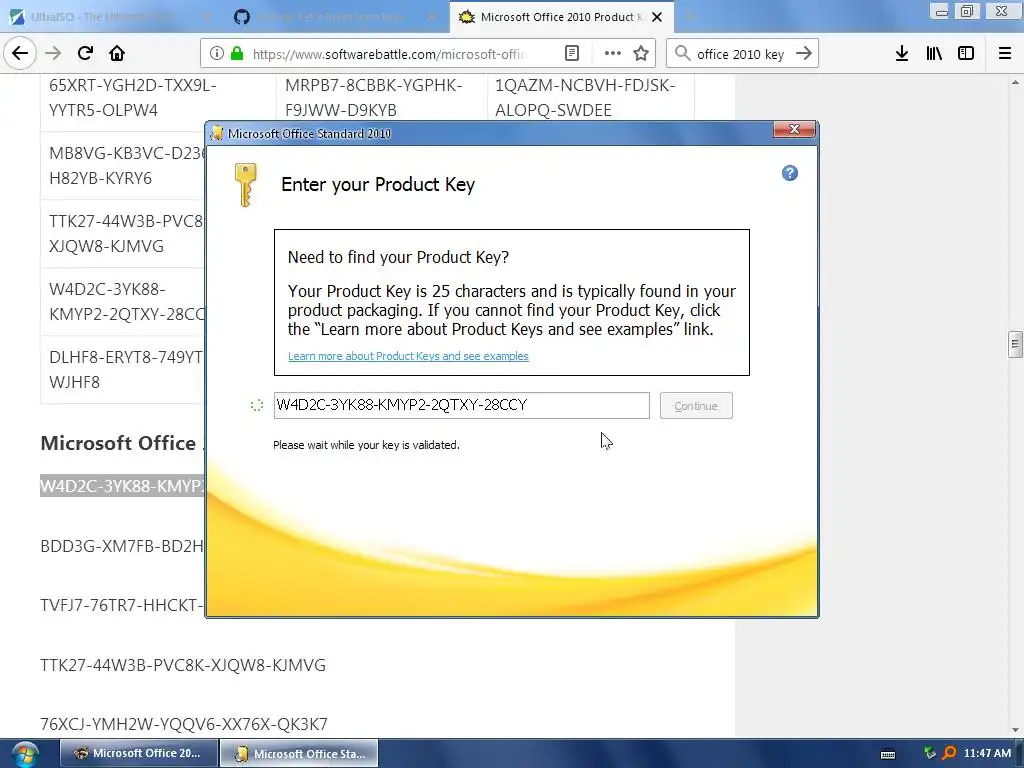The height and width of the screenshot is (768, 1024).
Task: Open Learn more about Product Keys link
Action: point(408,356)
